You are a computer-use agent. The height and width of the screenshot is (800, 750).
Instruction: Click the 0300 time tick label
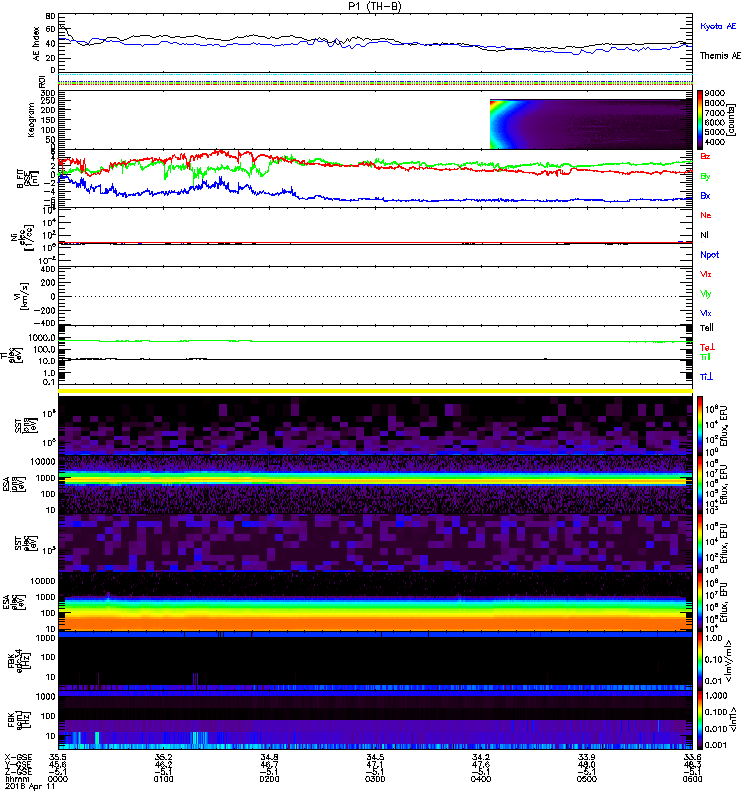click(x=375, y=779)
